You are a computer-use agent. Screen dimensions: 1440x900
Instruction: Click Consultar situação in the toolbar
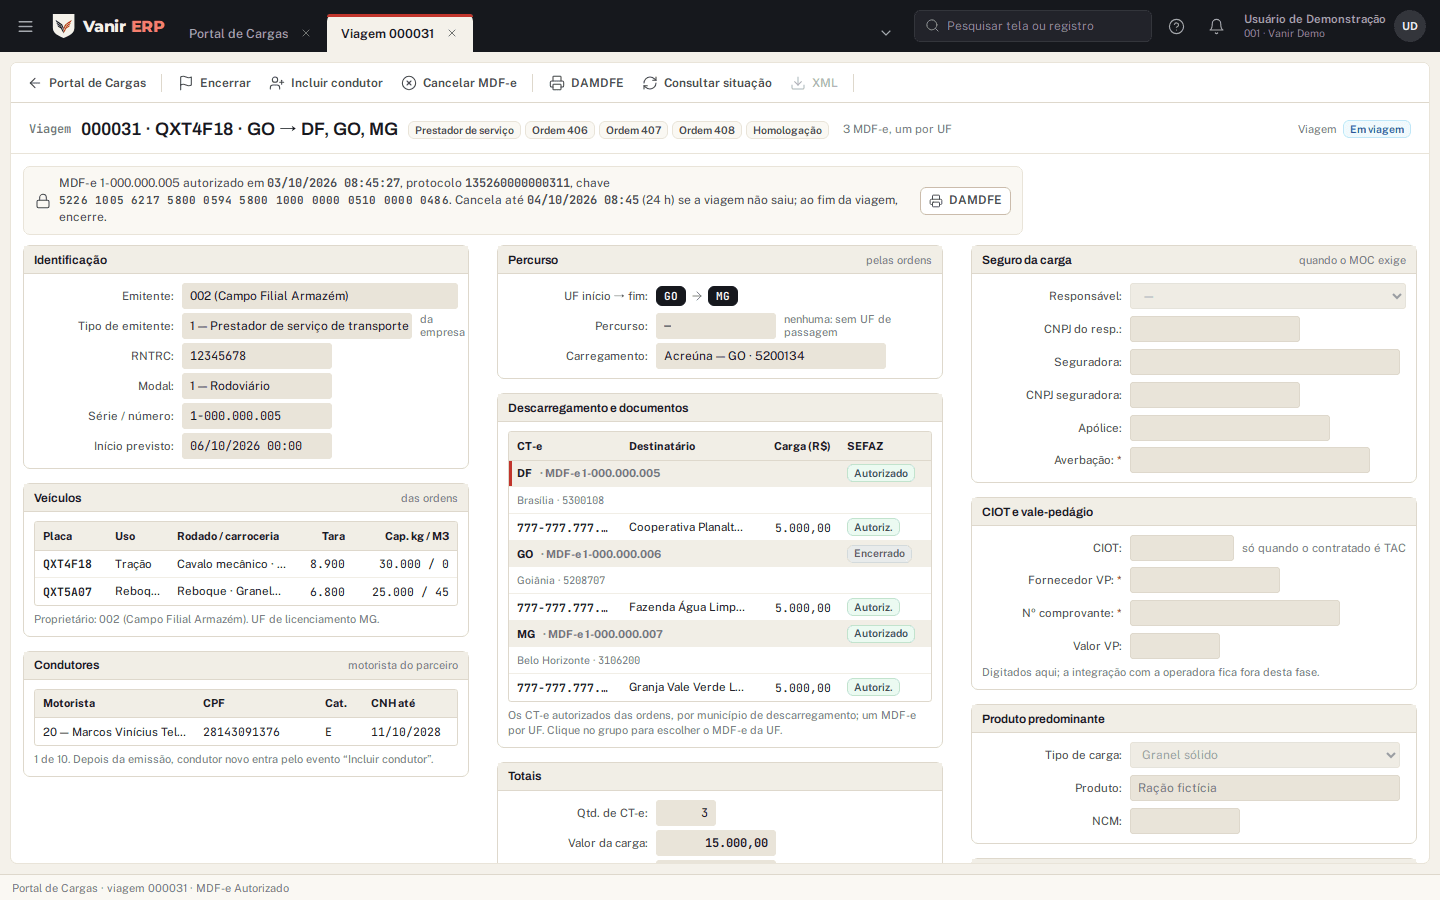point(707,83)
